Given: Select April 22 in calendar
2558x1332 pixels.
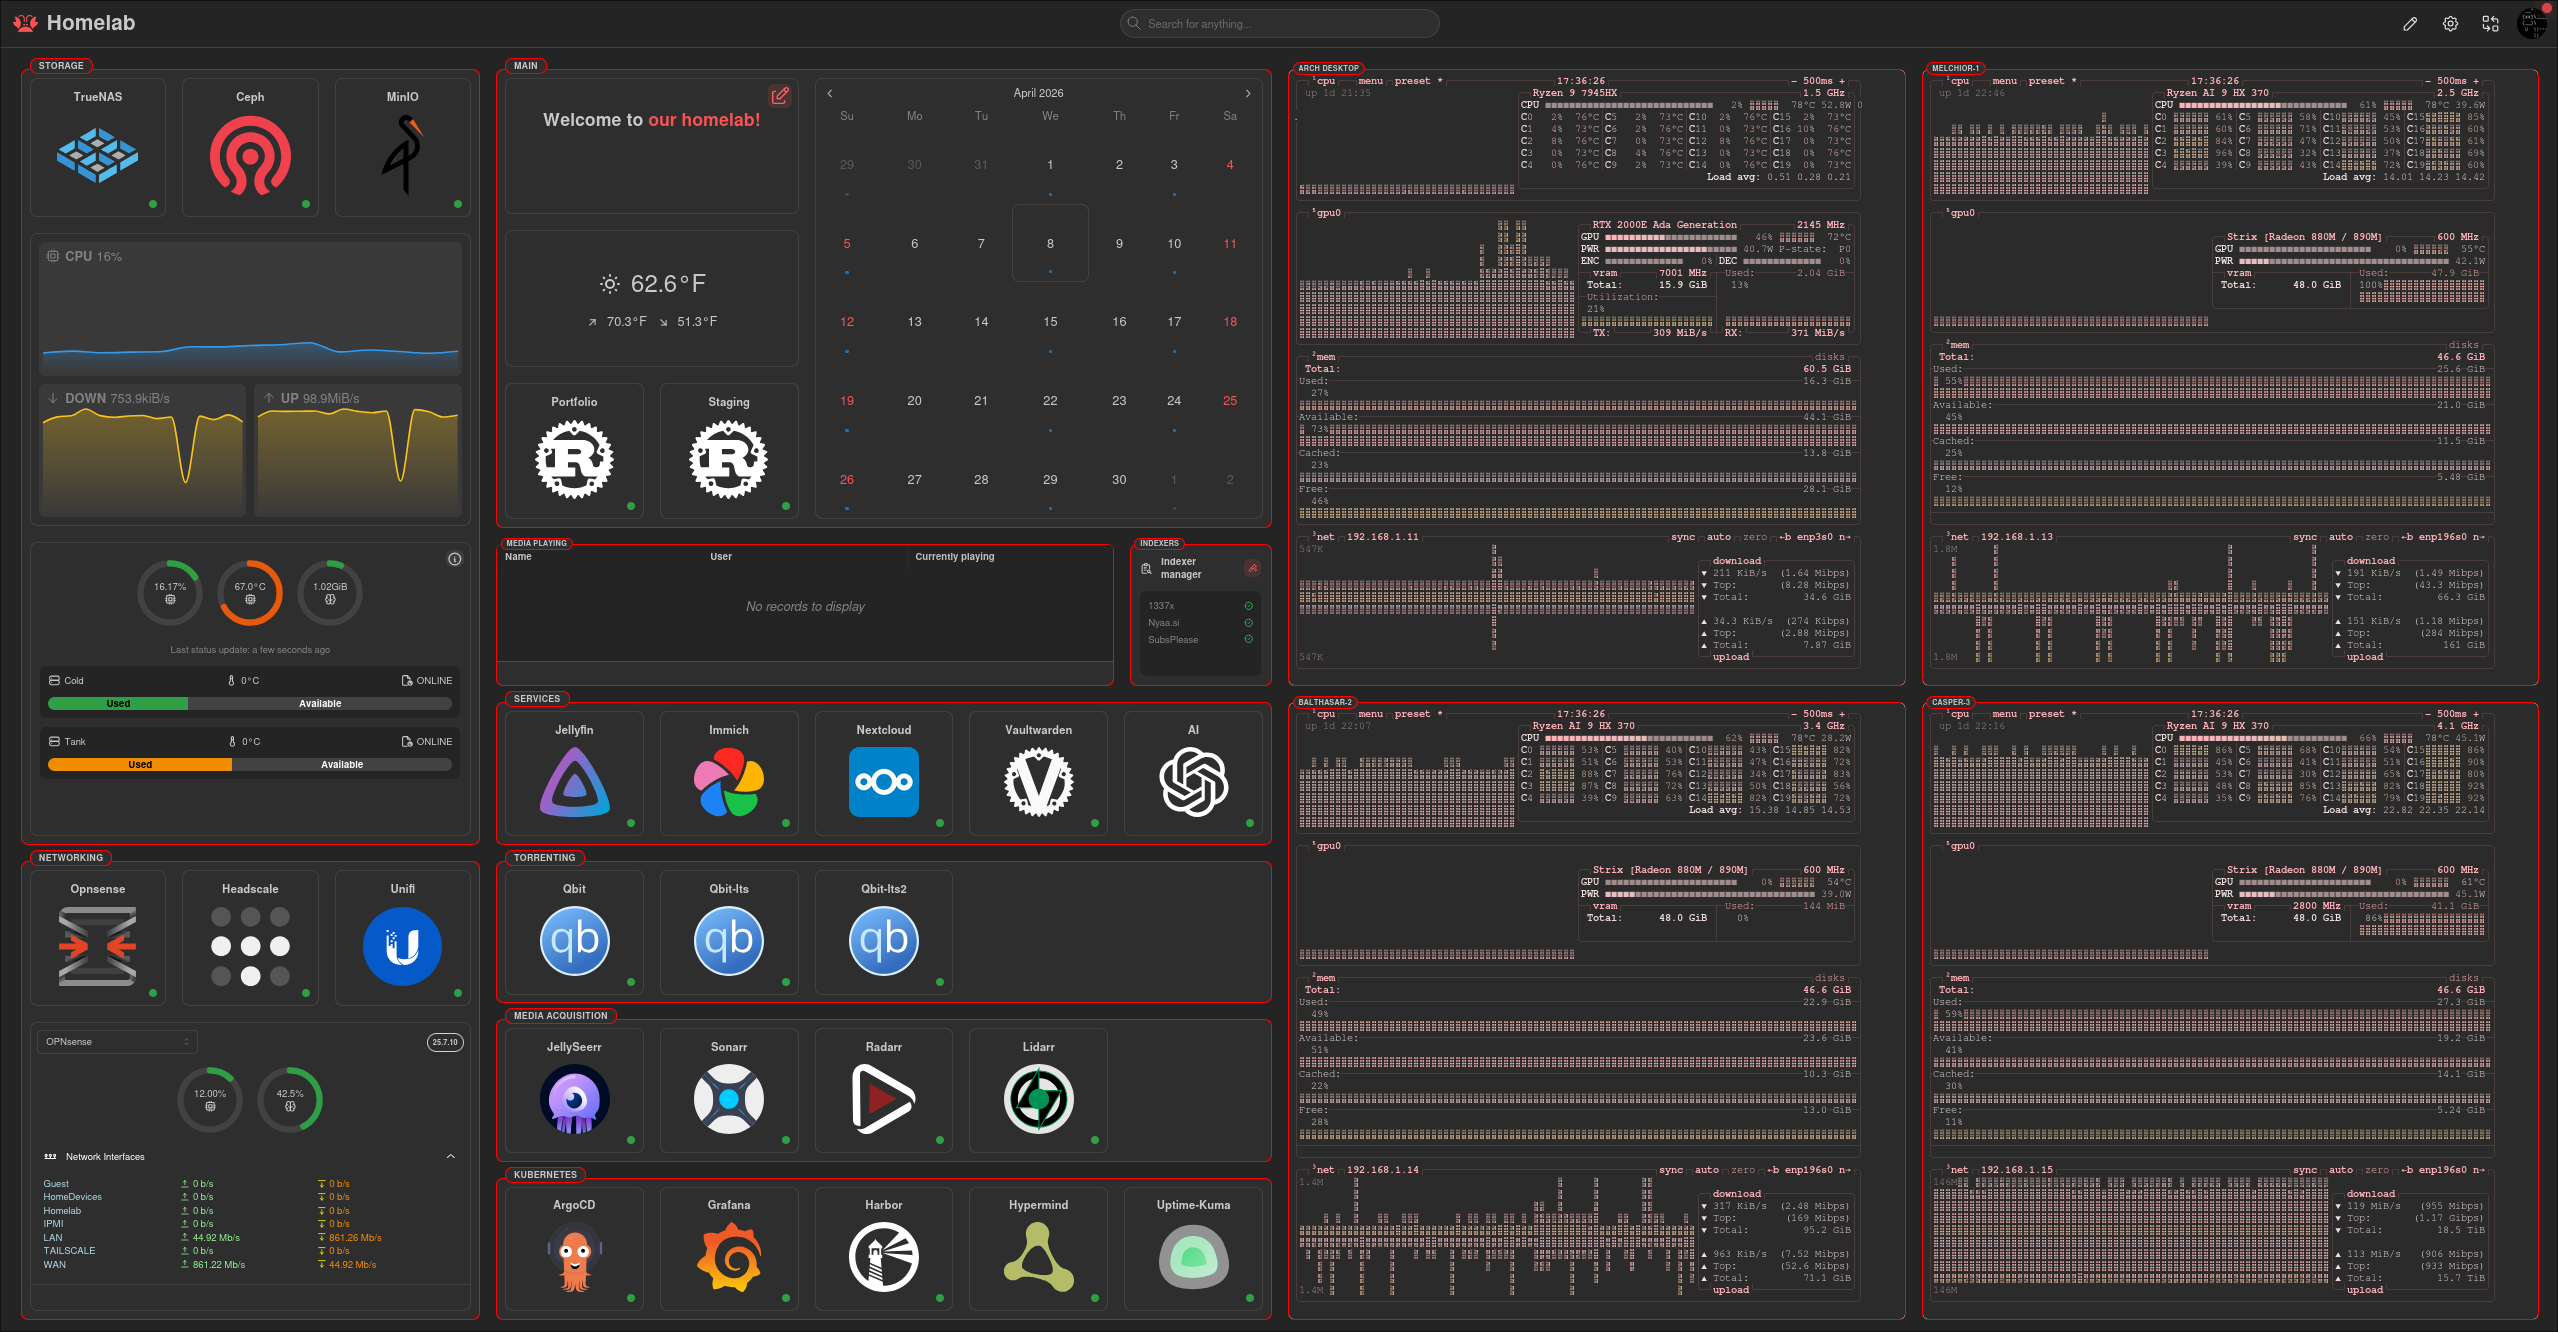Looking at the screenshot, I should (1050, 401).
